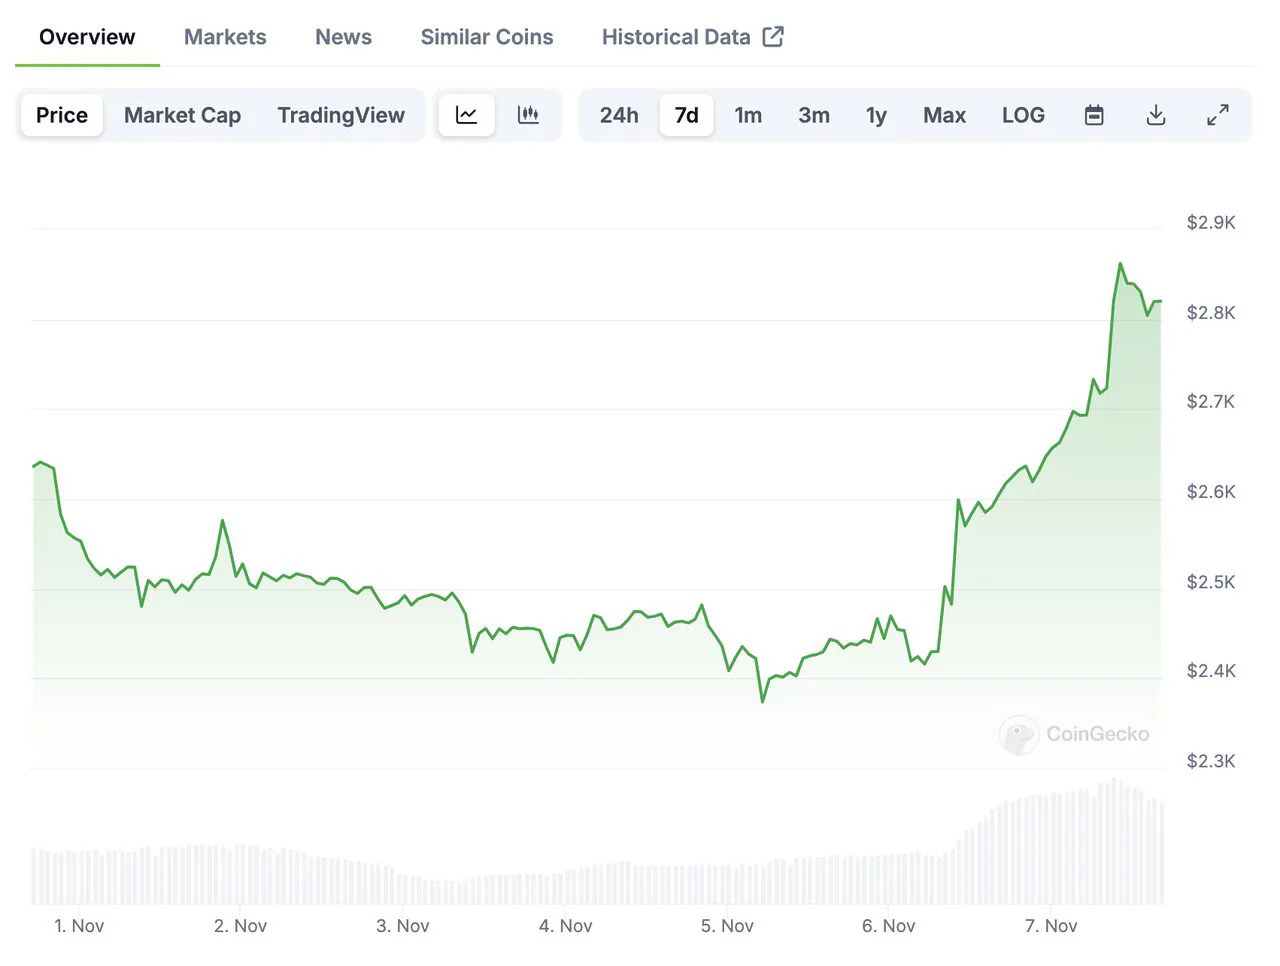Screen dimensions: 1280x966
Task: Click the 6. Nov date label
Action: [889, 926]
